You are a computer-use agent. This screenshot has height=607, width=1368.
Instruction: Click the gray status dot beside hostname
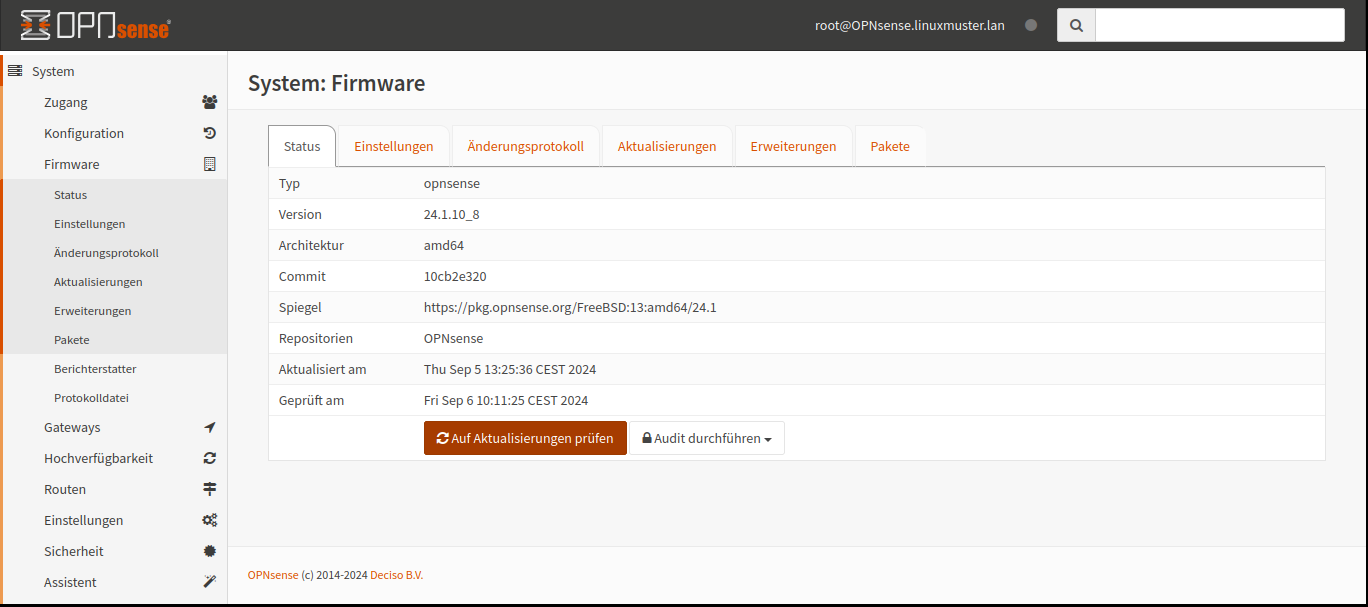[x=1031, y=26]
